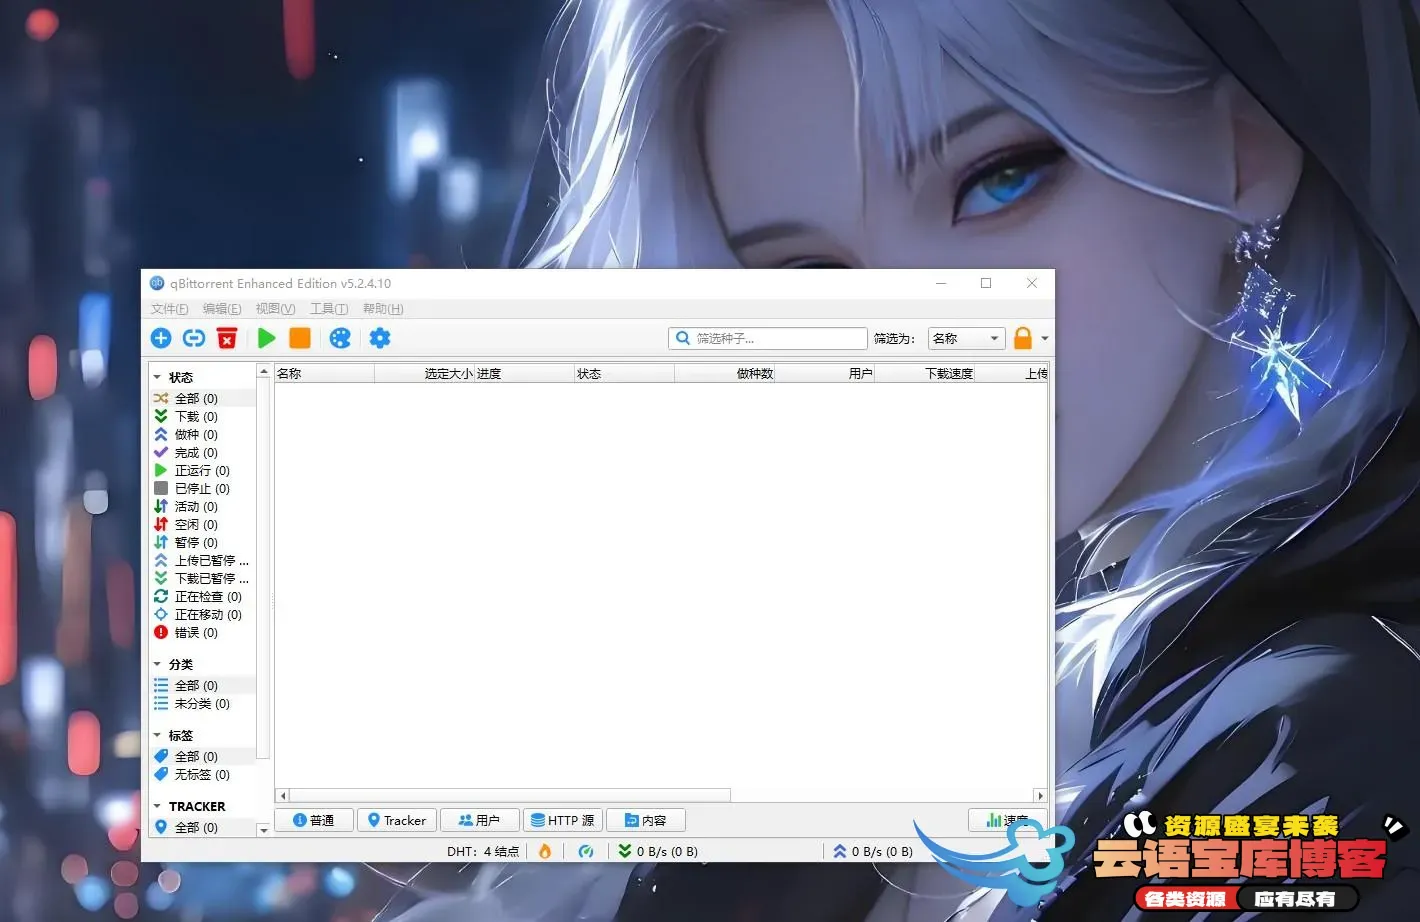The height and width of the screenshot is (922, 1420).
Task: Switch to the 普通 tab
Action: coord(314,820)
